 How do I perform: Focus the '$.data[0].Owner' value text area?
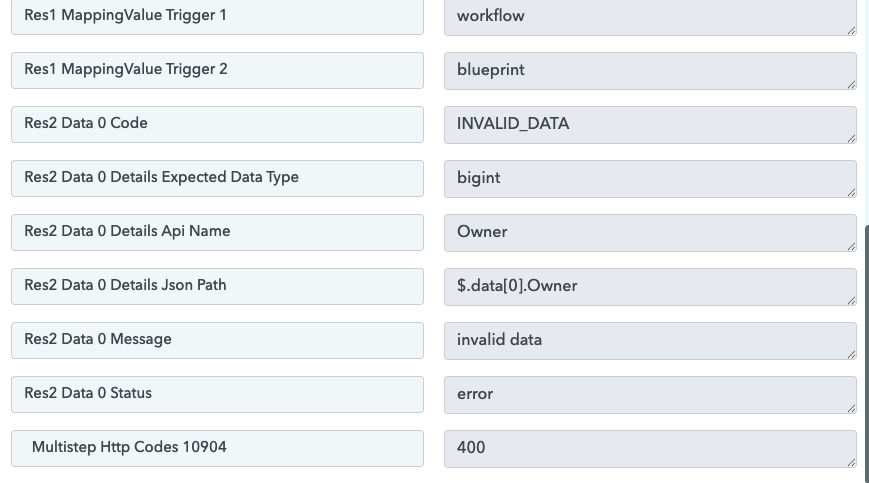tap(649, 287)
